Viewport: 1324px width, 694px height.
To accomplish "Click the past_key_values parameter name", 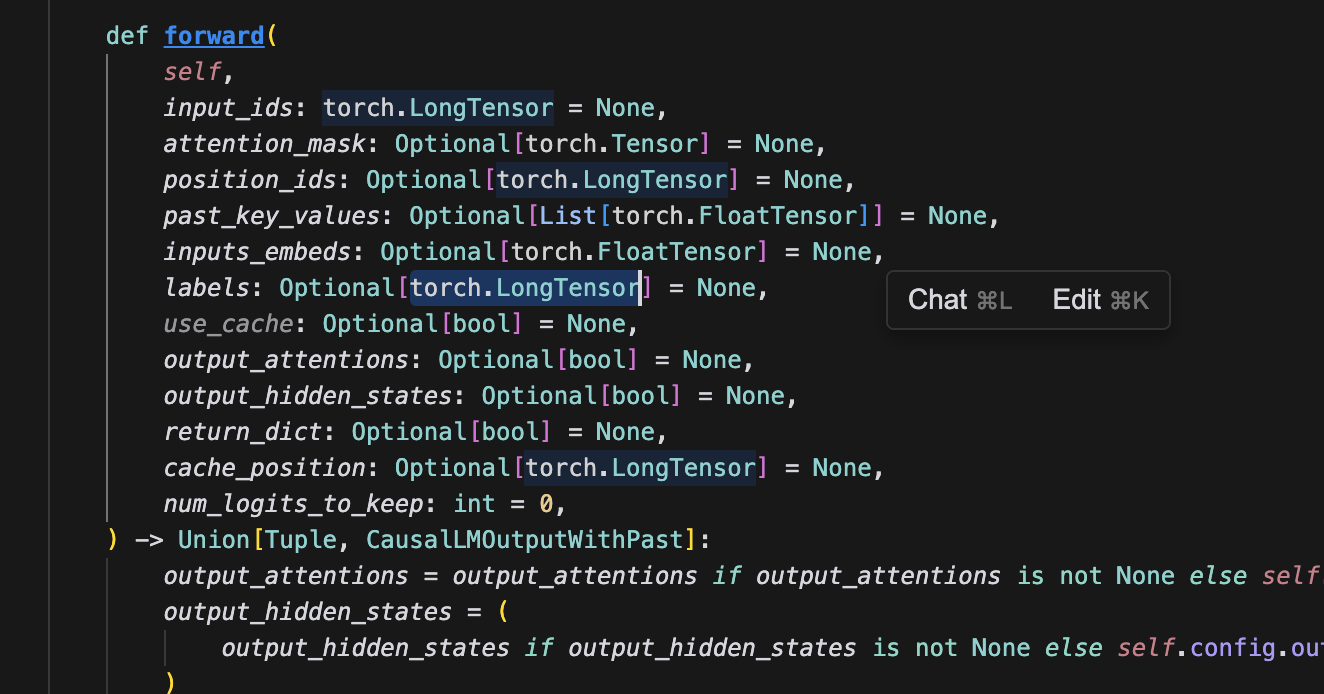I will pyautogui.click(x=272, y=216).
